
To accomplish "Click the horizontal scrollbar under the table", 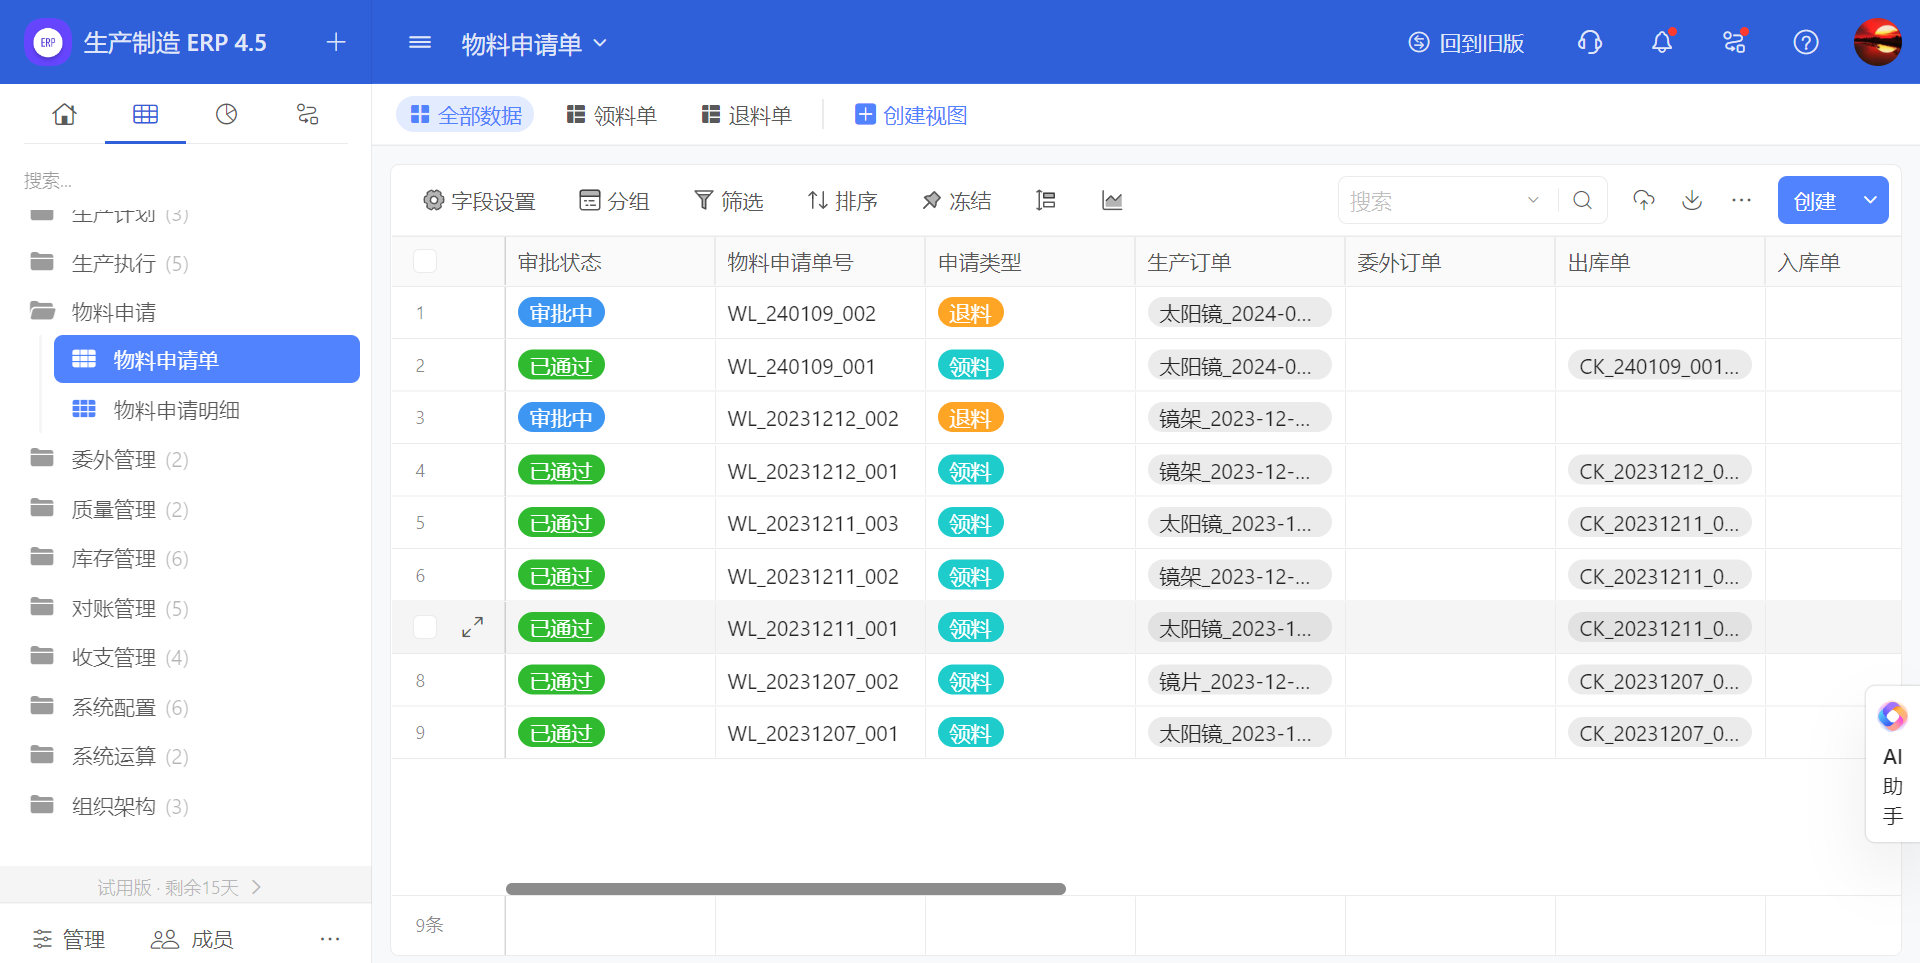I will pos(785,889).
